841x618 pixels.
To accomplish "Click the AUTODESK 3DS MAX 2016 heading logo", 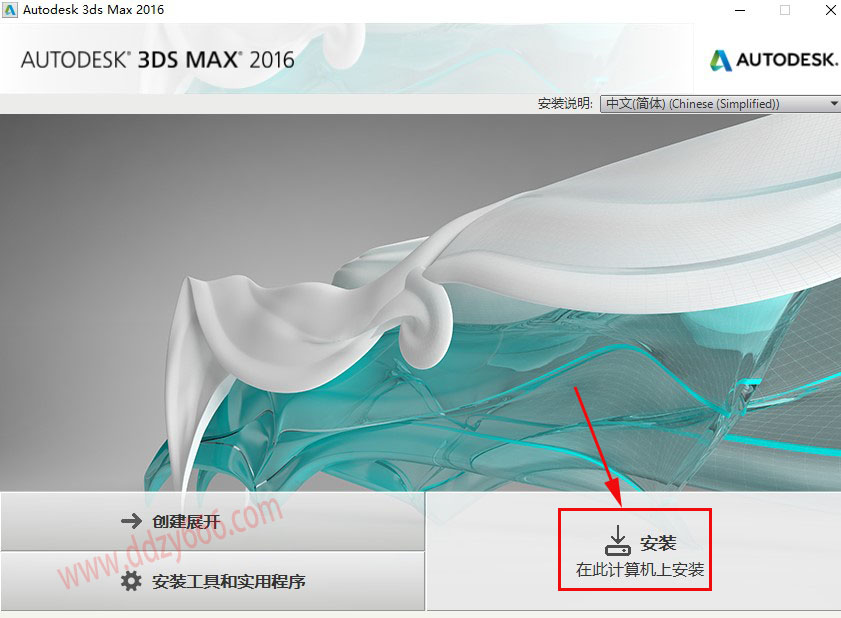I will (x=157, y=60).
